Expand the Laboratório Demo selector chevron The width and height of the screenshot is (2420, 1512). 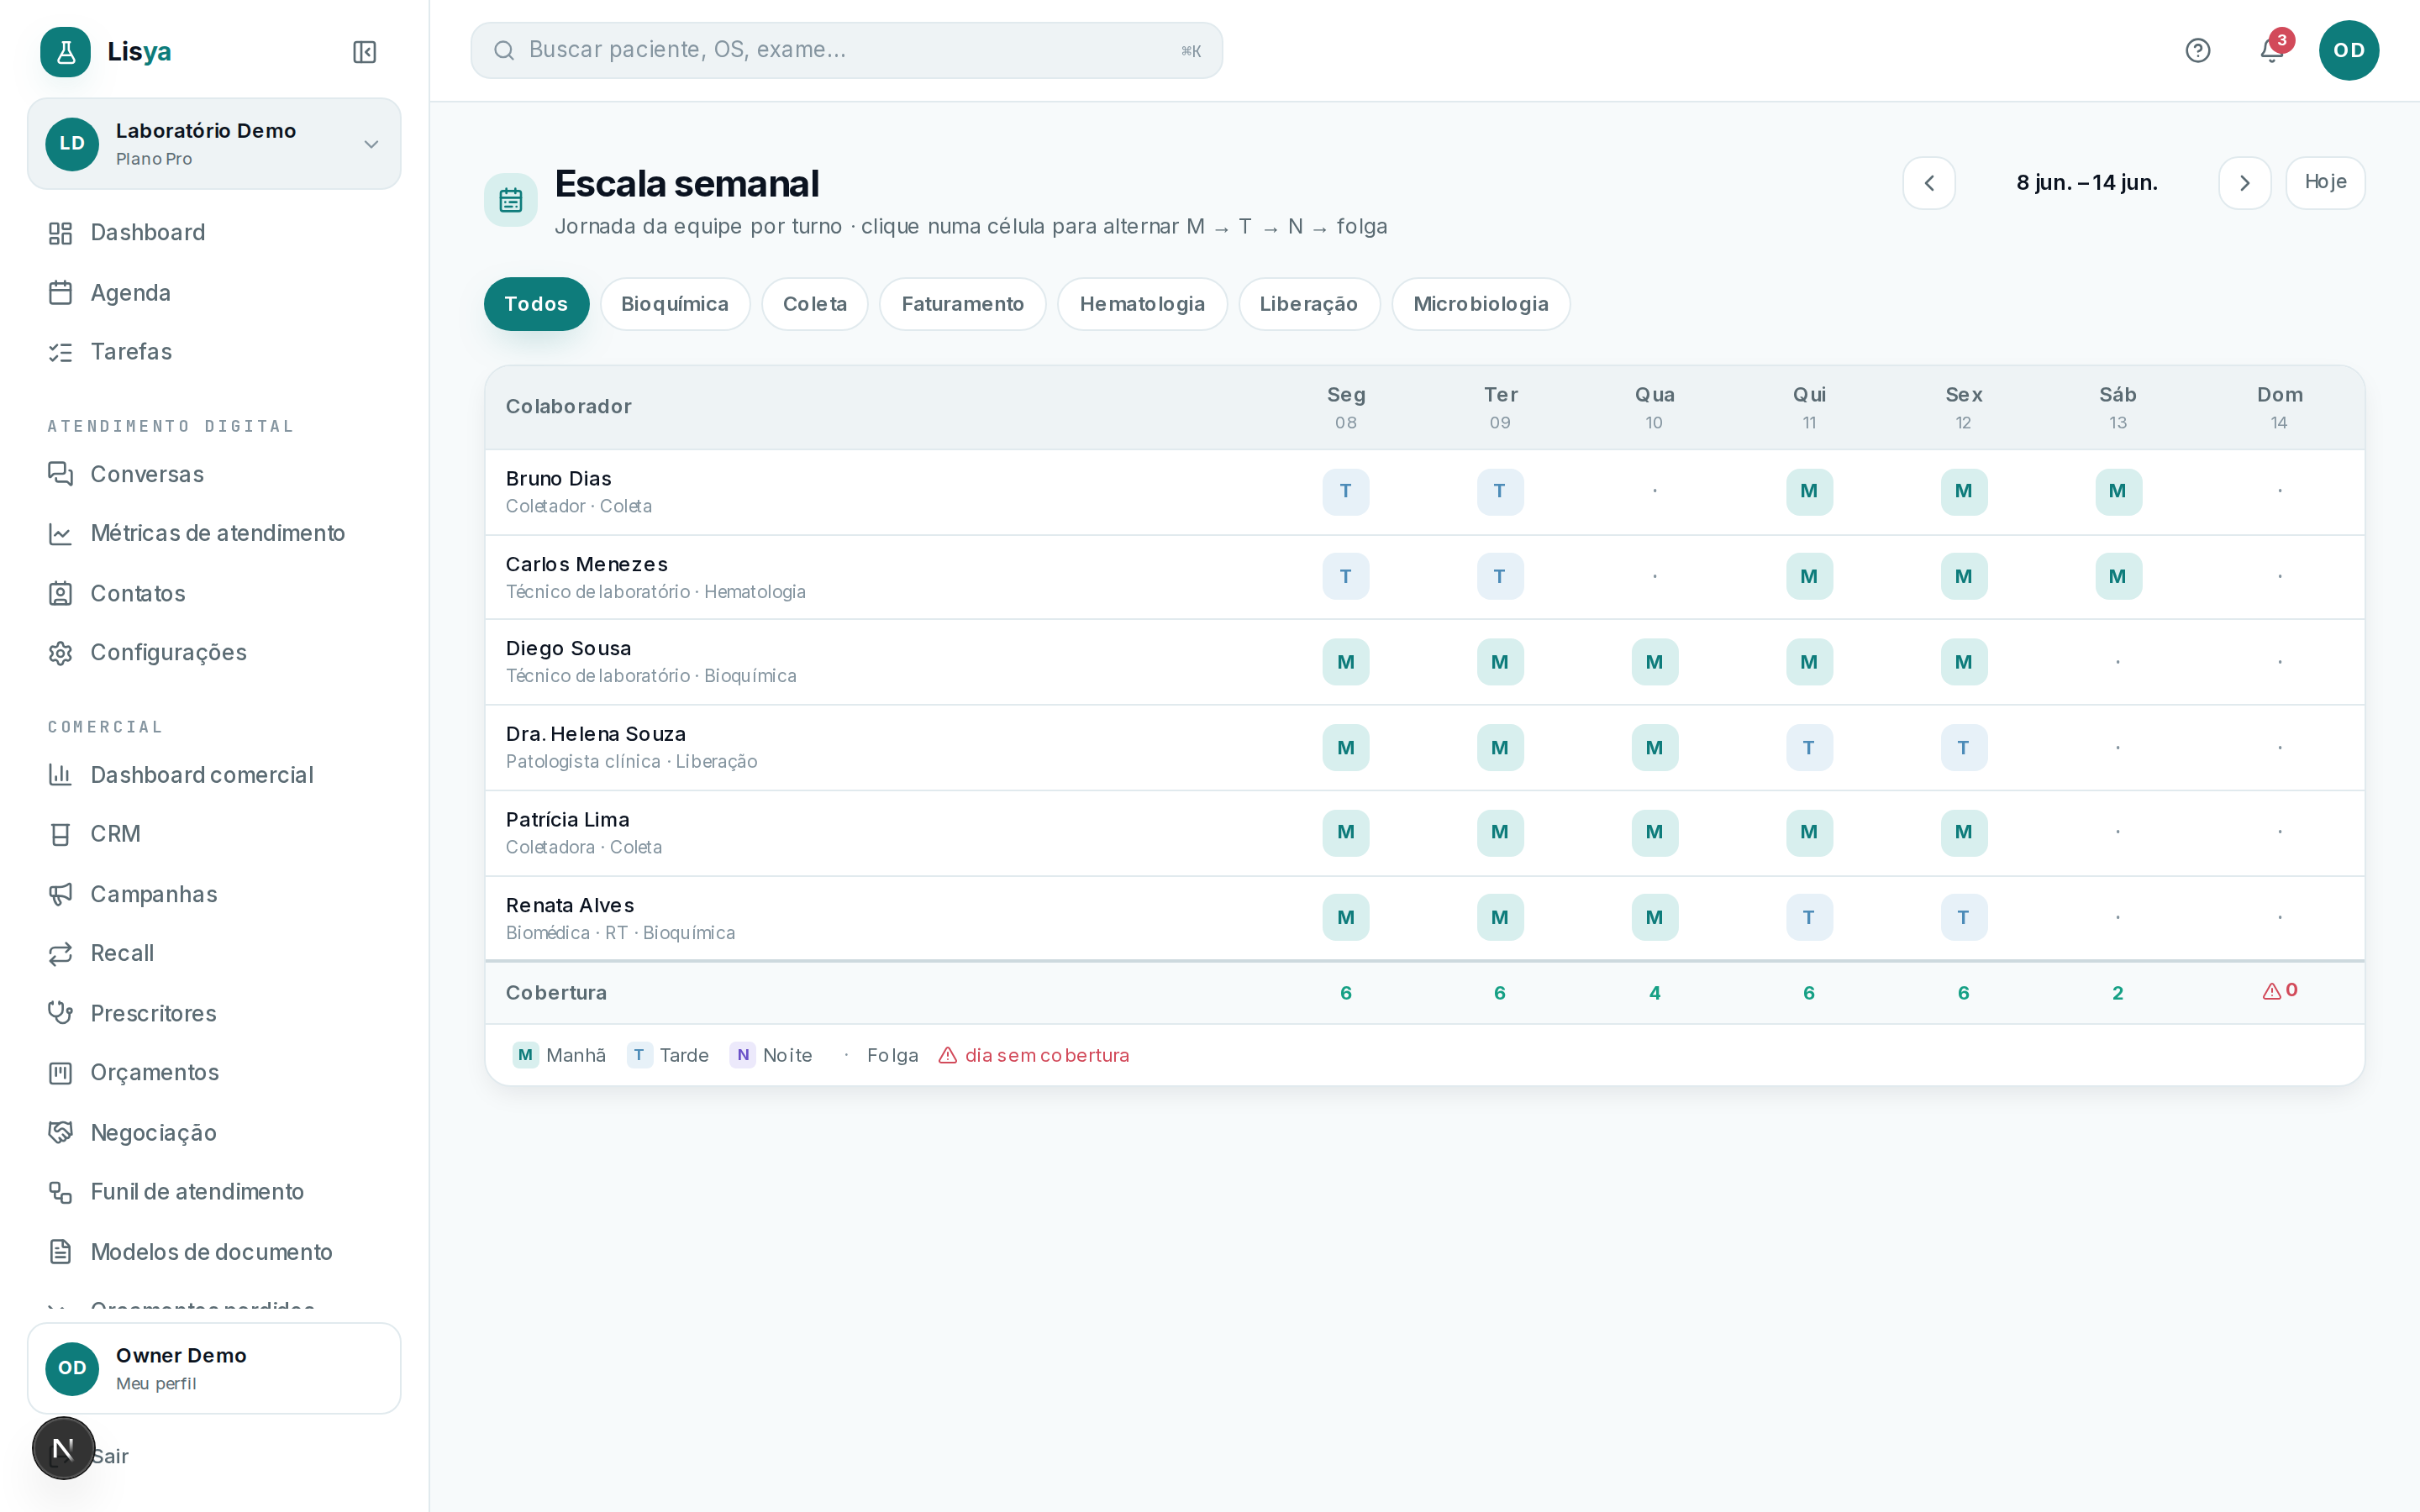tap(371, 144)
